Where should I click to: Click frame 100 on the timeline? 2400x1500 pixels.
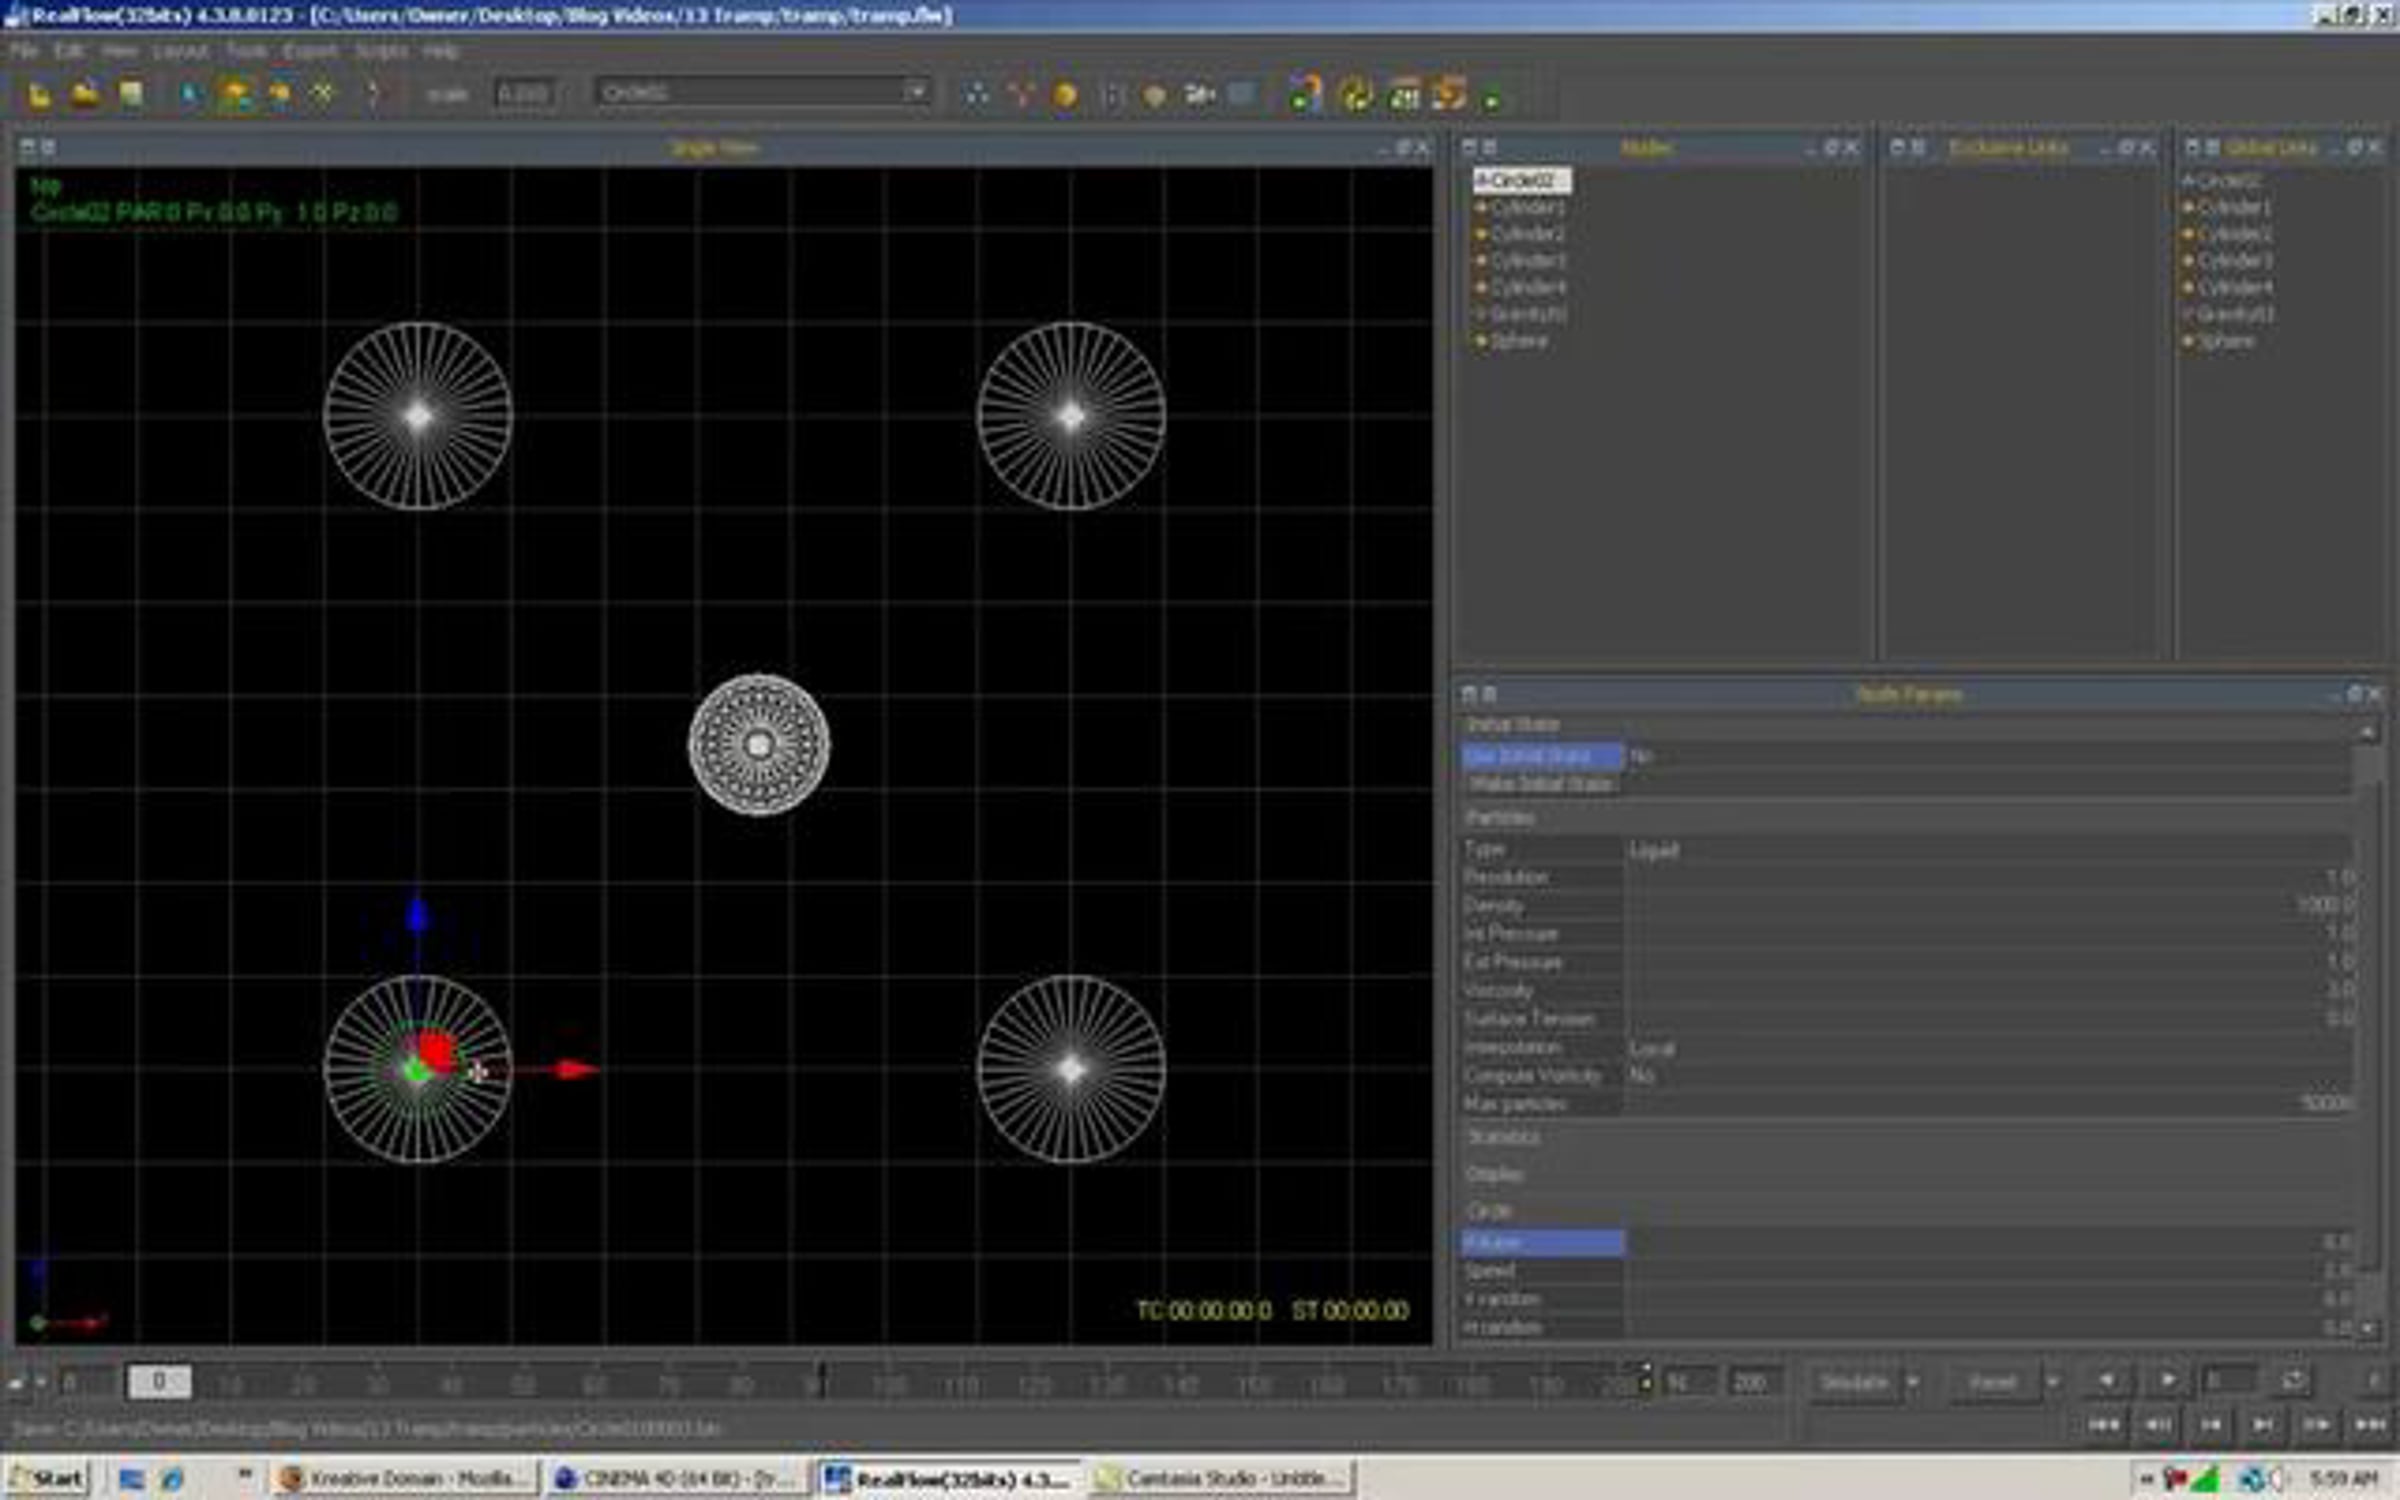[x=889, y=1385]
